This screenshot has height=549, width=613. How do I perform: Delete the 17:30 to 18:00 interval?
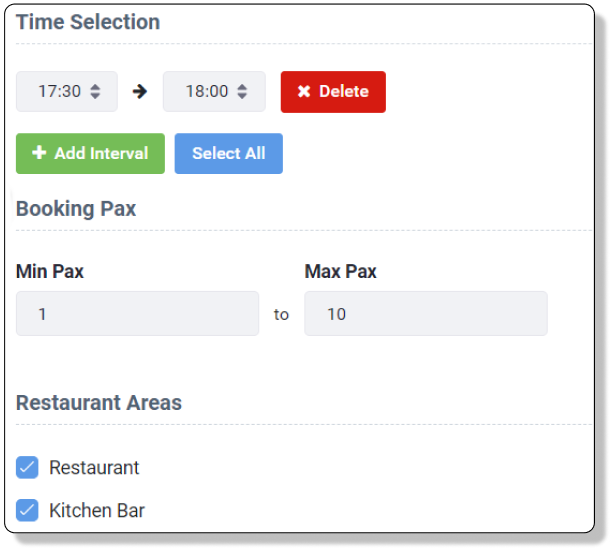coord(333,92)
